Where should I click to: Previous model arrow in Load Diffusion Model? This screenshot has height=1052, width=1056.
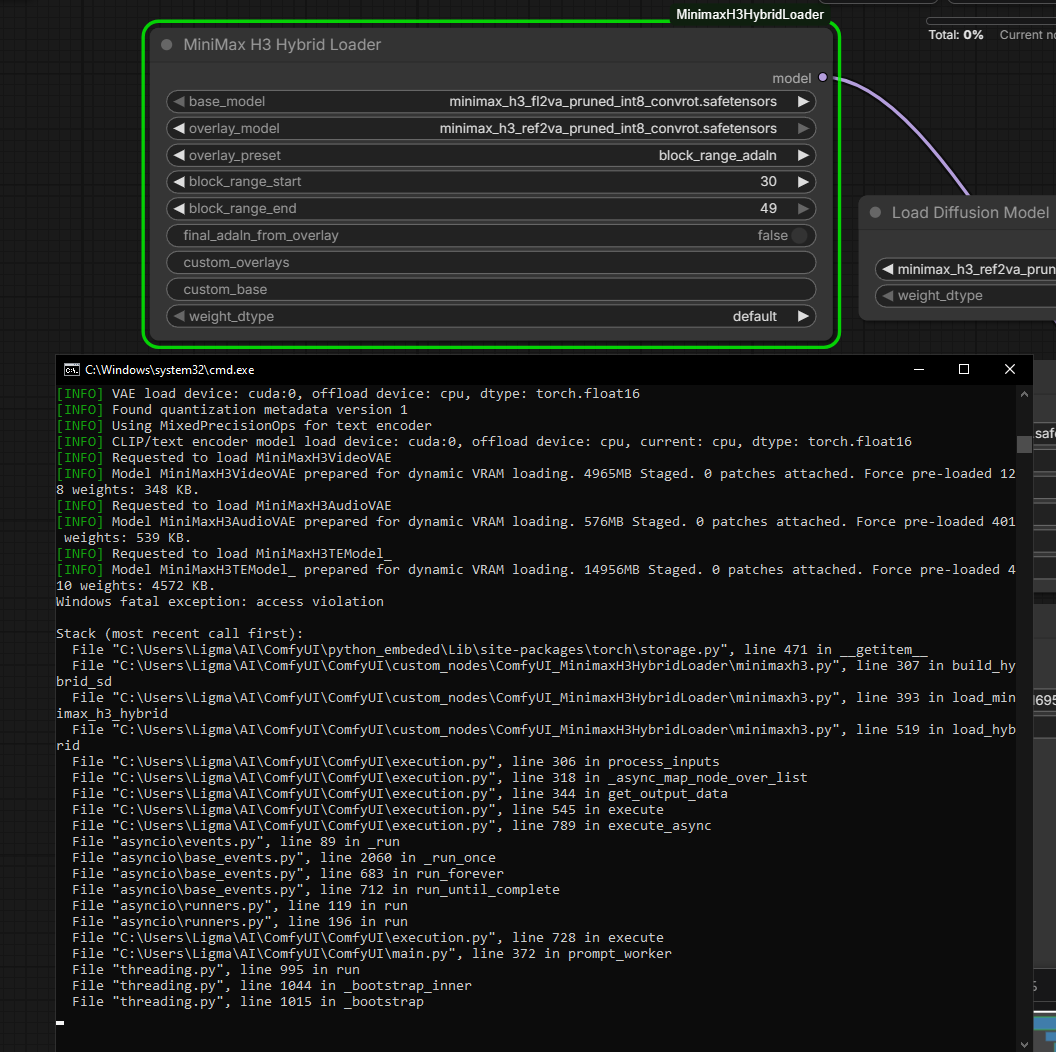point(888,269)
